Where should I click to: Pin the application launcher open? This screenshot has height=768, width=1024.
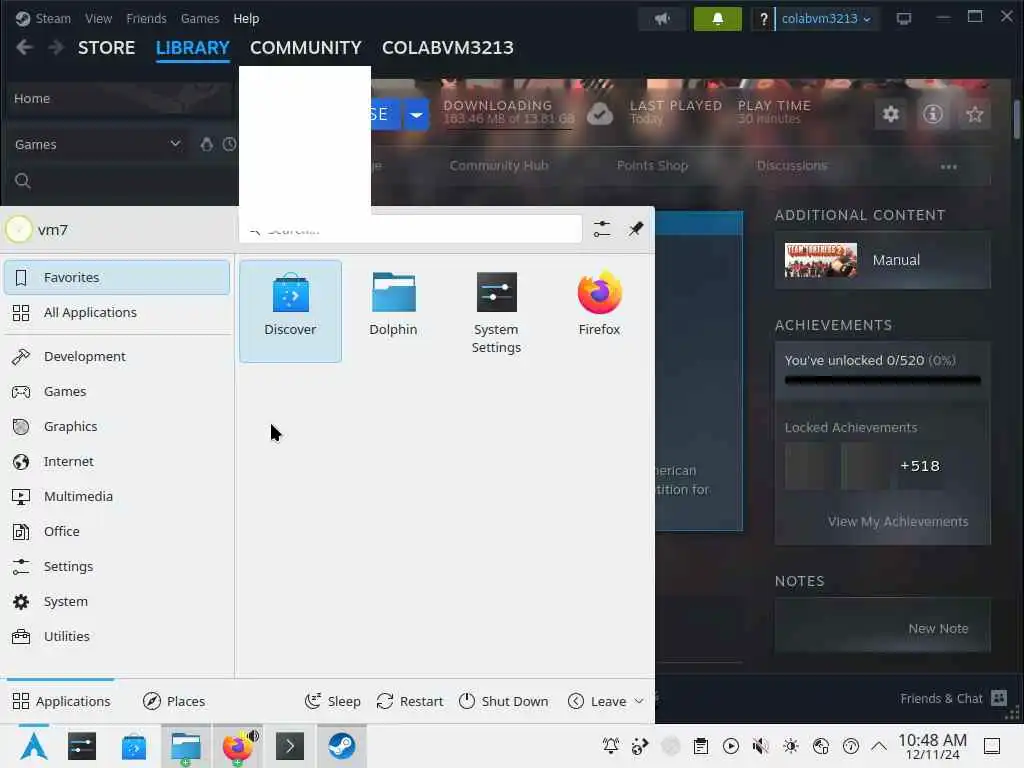coord(635,229)
